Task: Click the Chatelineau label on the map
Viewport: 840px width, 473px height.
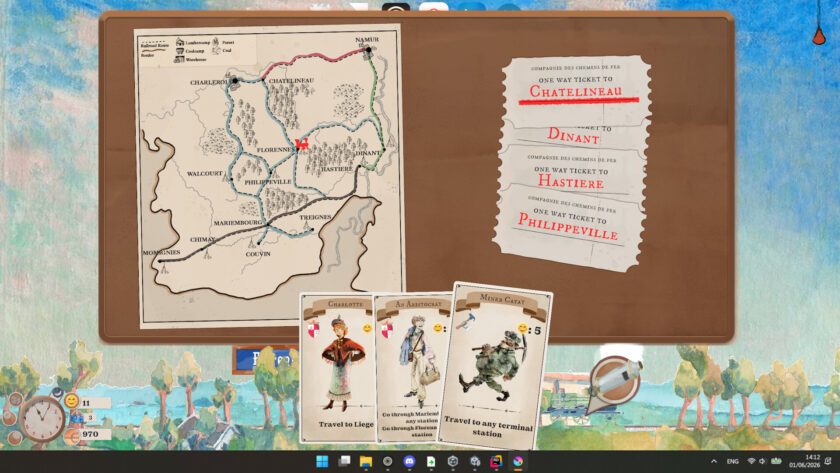Action: pos(291,80)
